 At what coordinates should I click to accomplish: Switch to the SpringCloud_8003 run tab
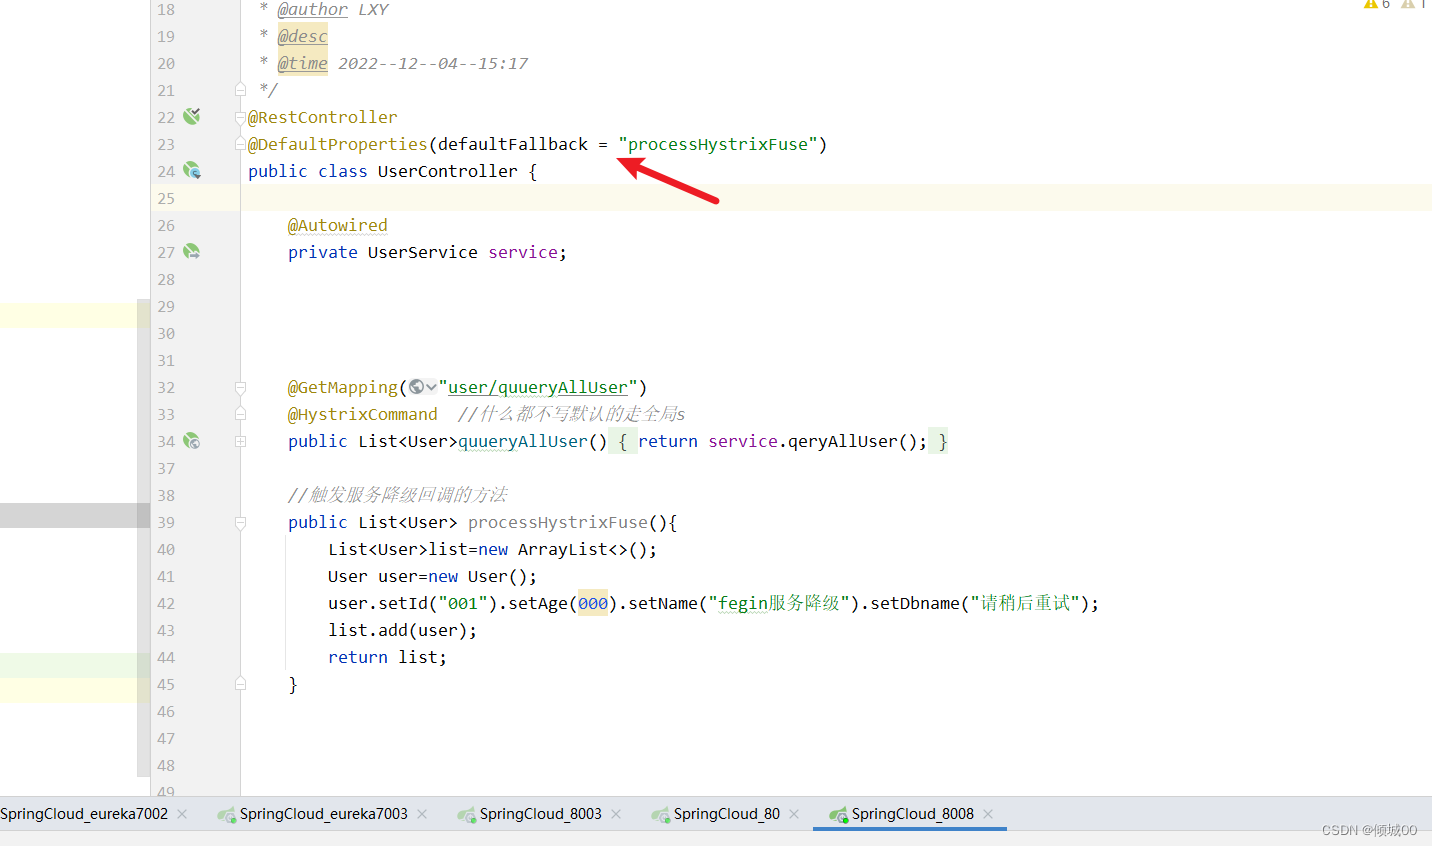(x=540, y=814)
